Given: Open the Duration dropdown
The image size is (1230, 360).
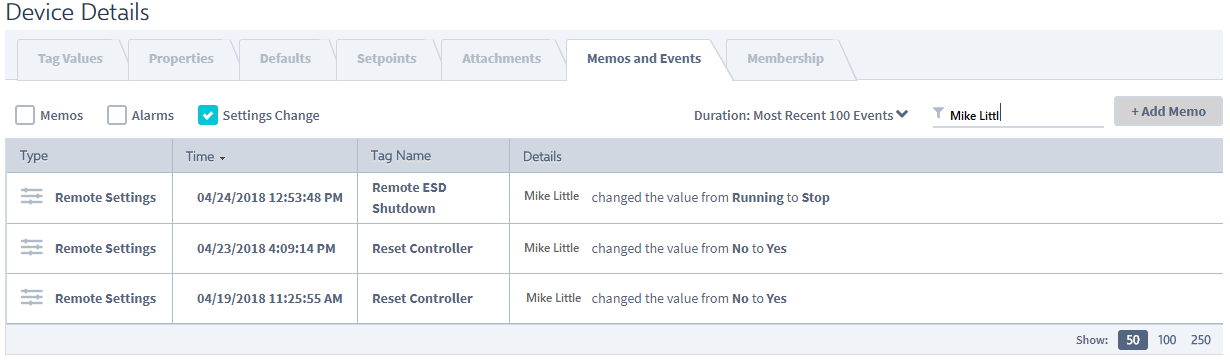Looking at the screenshot, I should (801, 115).
